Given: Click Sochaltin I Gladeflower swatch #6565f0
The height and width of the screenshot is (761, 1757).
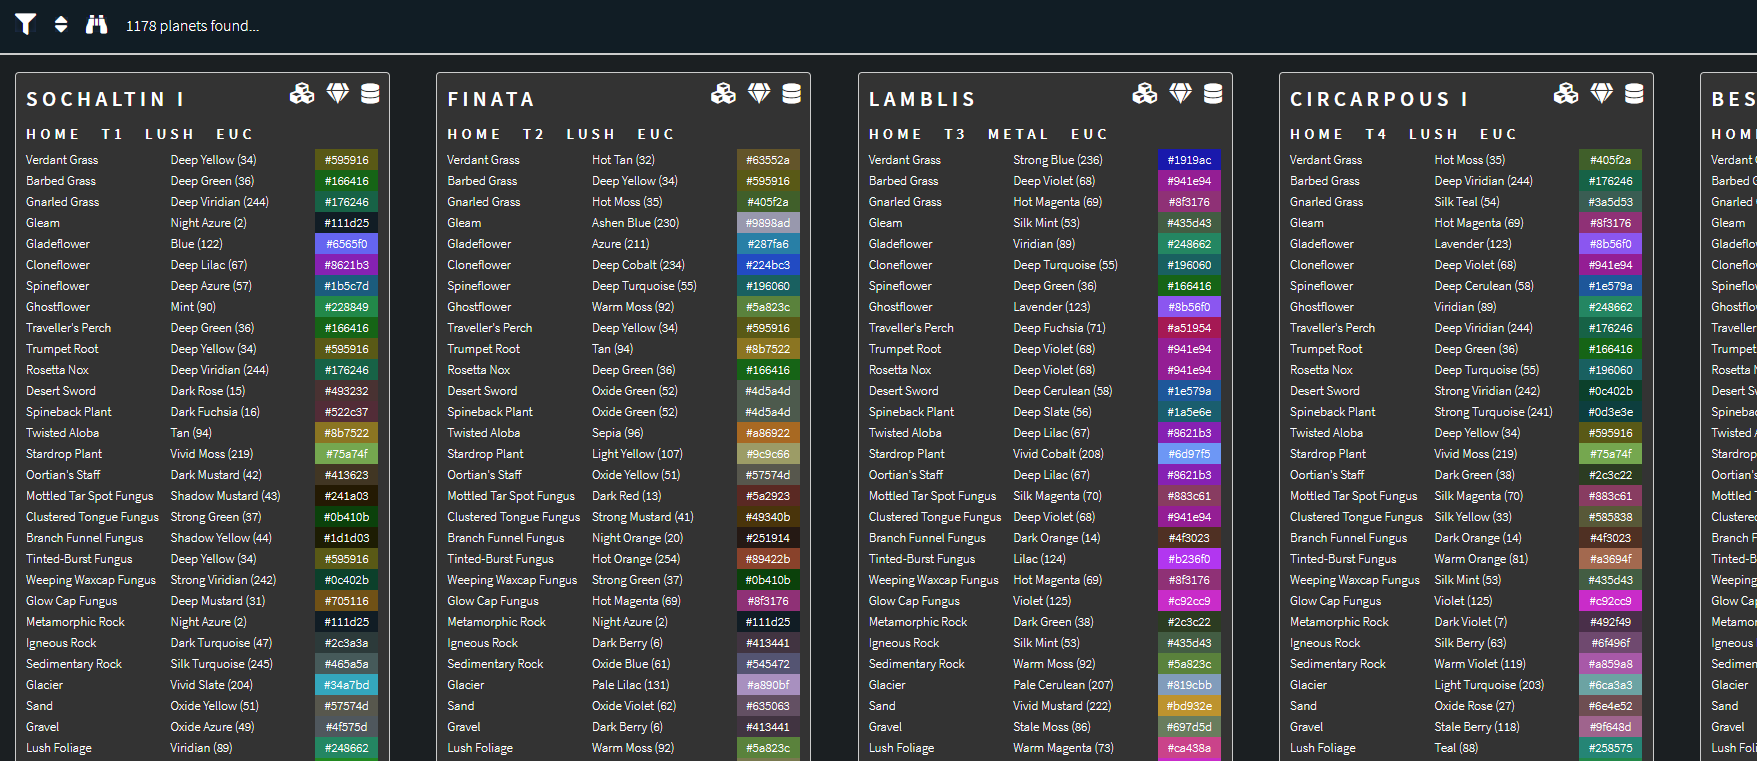Looking at the screenshot, I should [346, 244].
